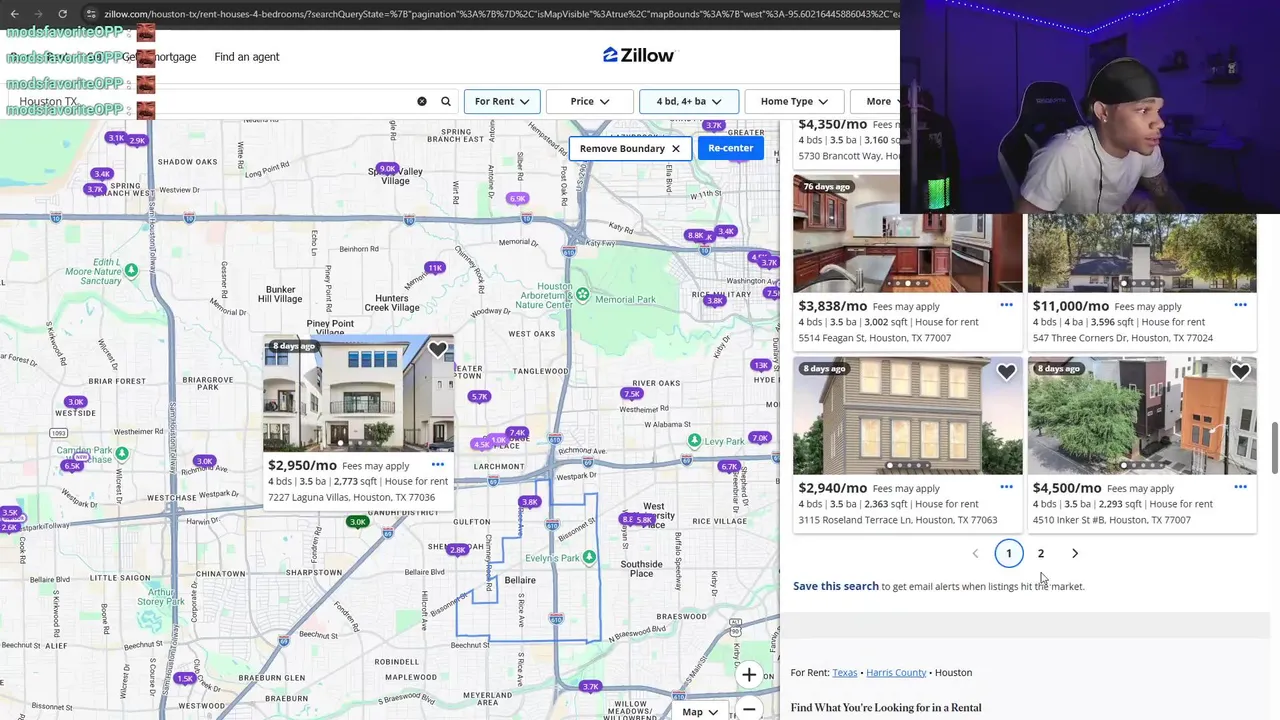This screenshot has height=720, width=1280.
Task: Open the 7227 Laguna Villas listing photo
Action: tap(358, 395)
